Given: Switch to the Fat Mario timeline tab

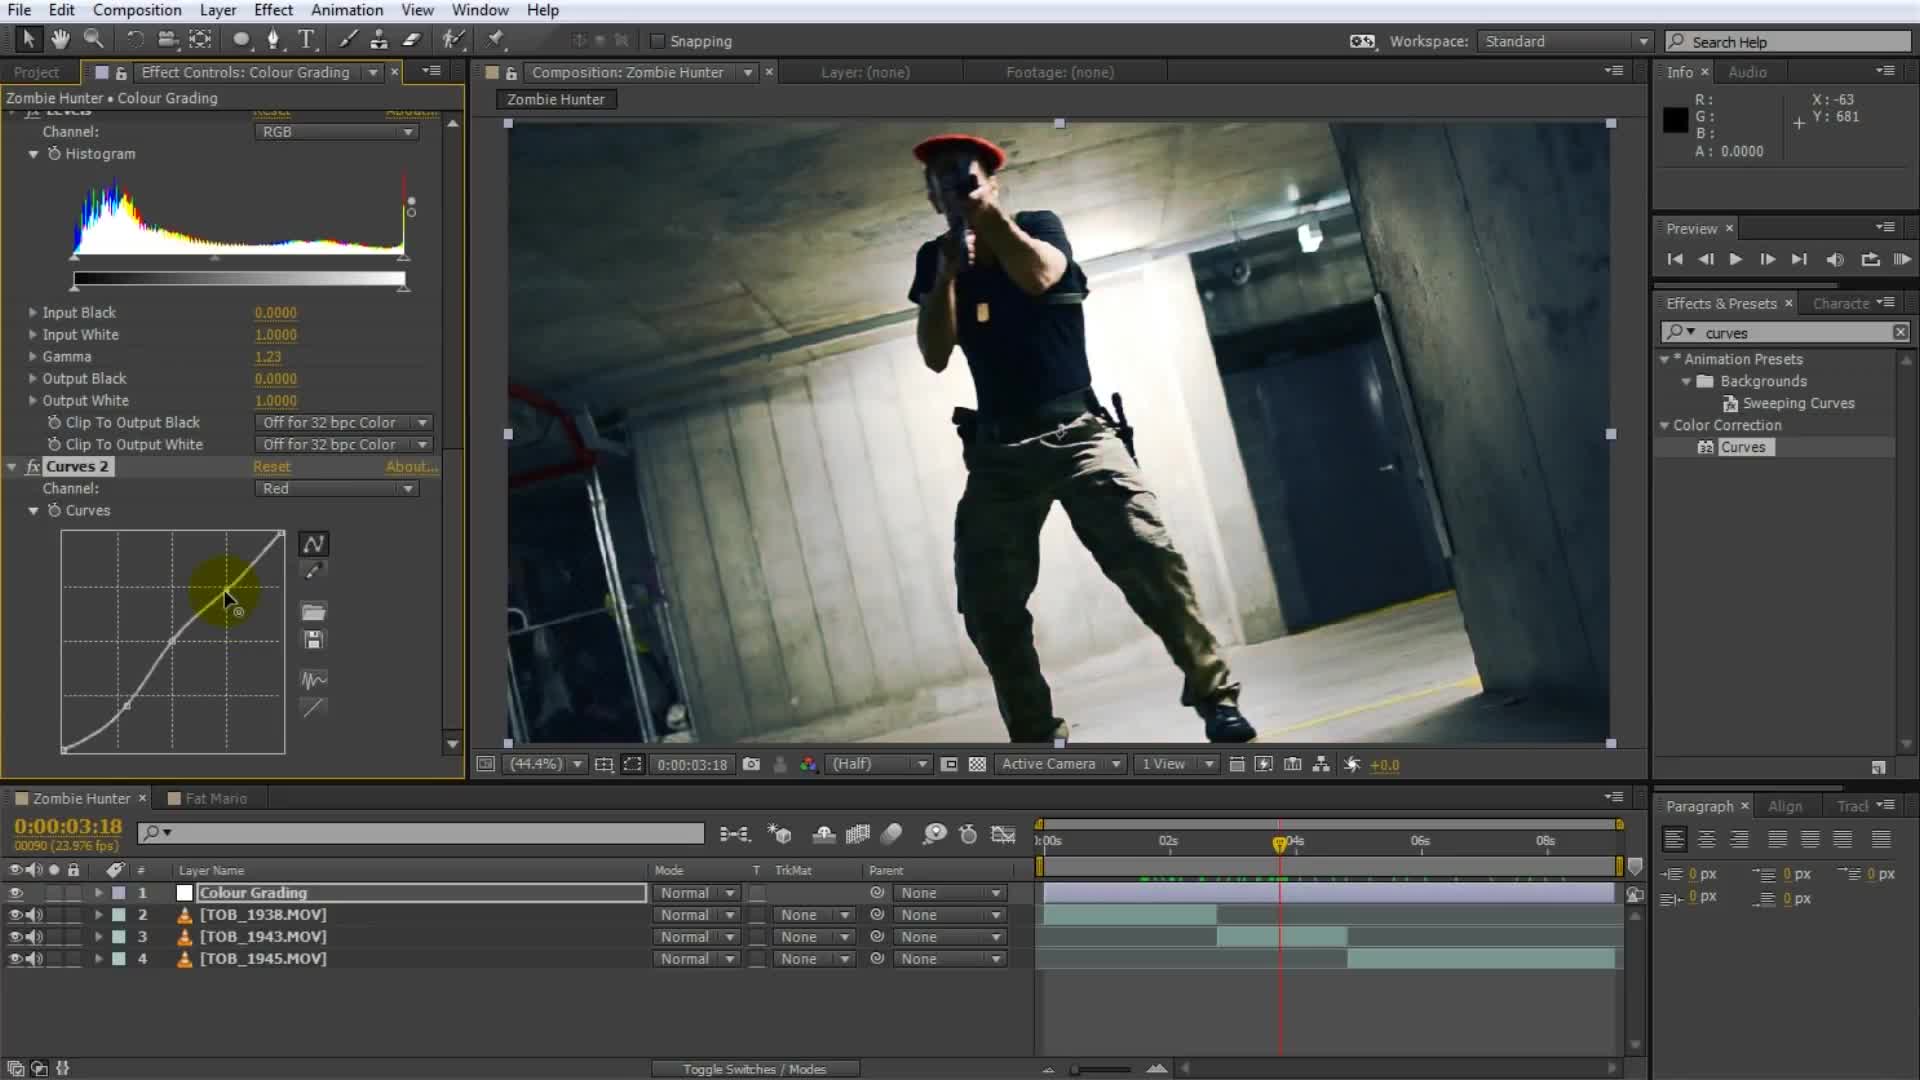Looking at the screenshot, I should coord(215,798).
